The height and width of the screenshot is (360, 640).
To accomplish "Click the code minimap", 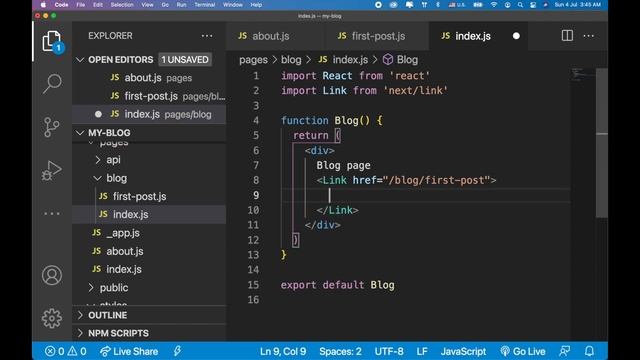I will tap(583, 75).
